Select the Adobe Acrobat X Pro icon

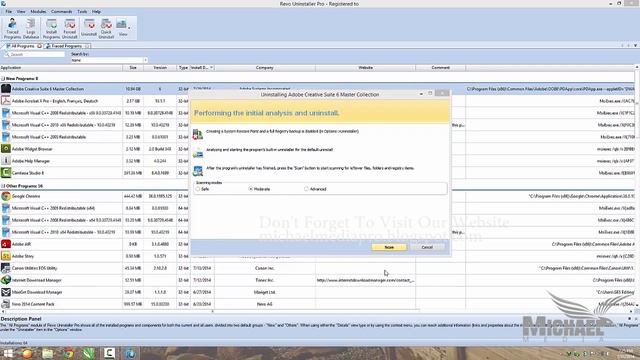click(x=6, y=100)
